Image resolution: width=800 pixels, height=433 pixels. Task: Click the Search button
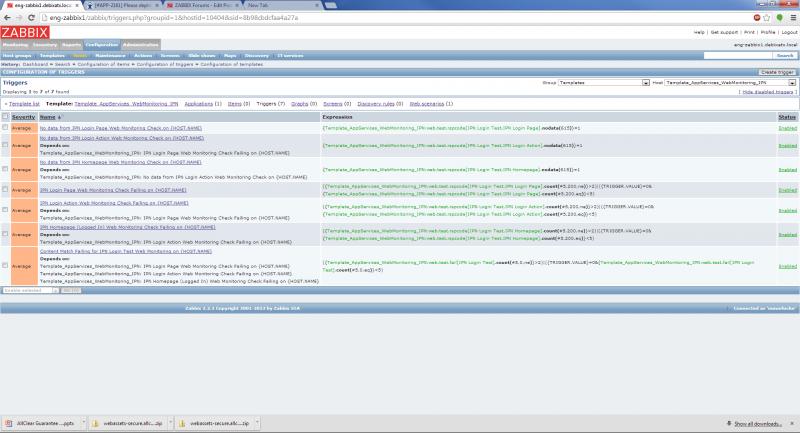[x=785, y=56]
